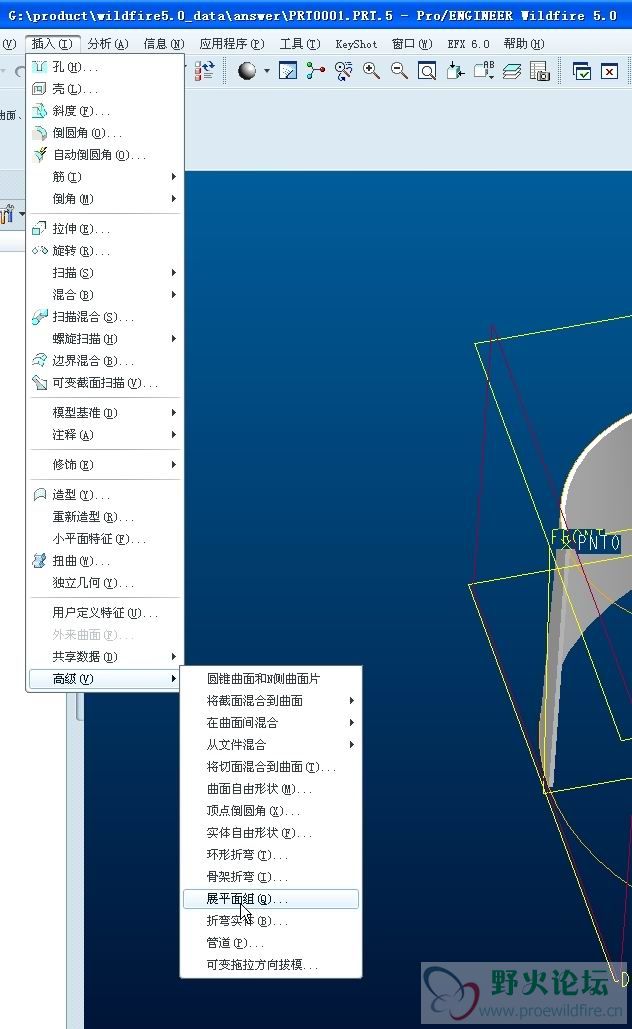Expand the 扫描 (Sweep) submenu

click(x=105, y=272)
